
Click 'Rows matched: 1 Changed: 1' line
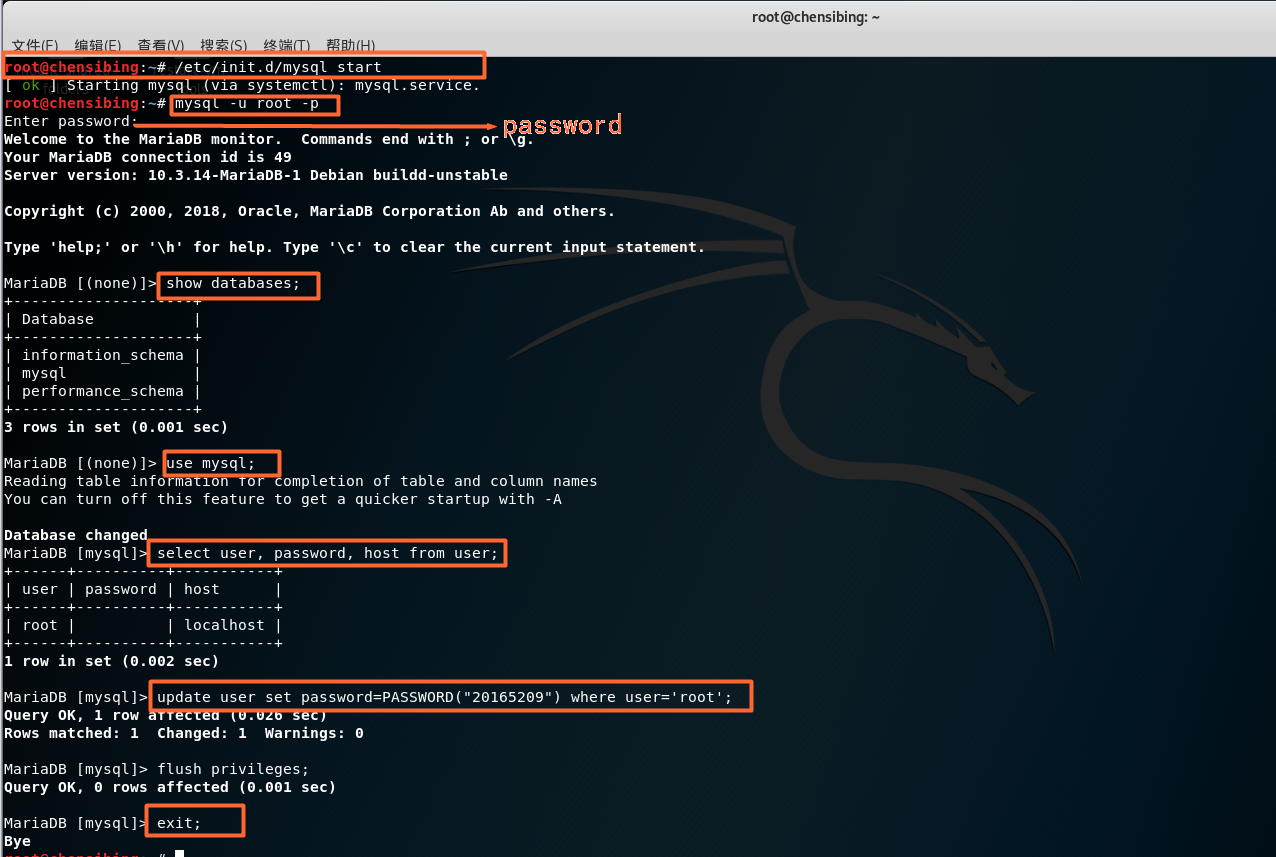click(x=184, y=733)
